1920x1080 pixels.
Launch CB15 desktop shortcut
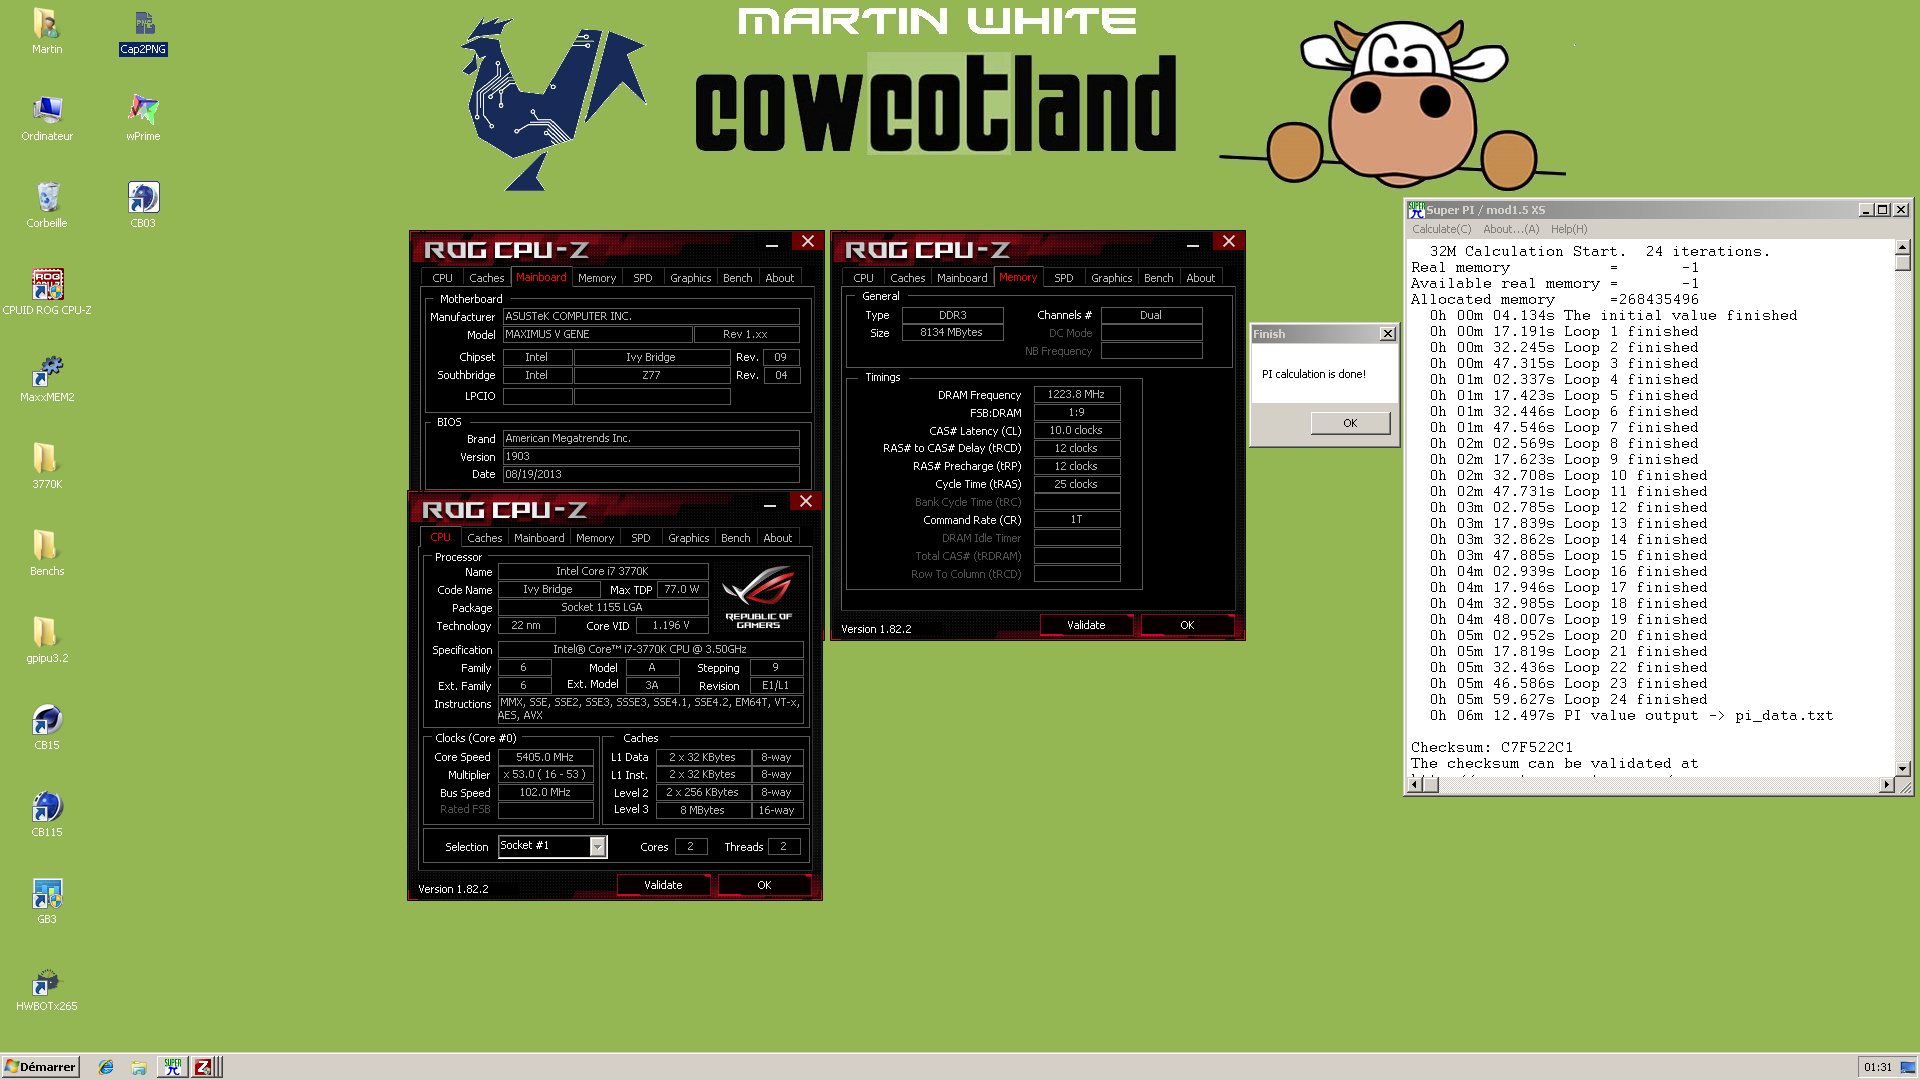click(x=47, y=727)
